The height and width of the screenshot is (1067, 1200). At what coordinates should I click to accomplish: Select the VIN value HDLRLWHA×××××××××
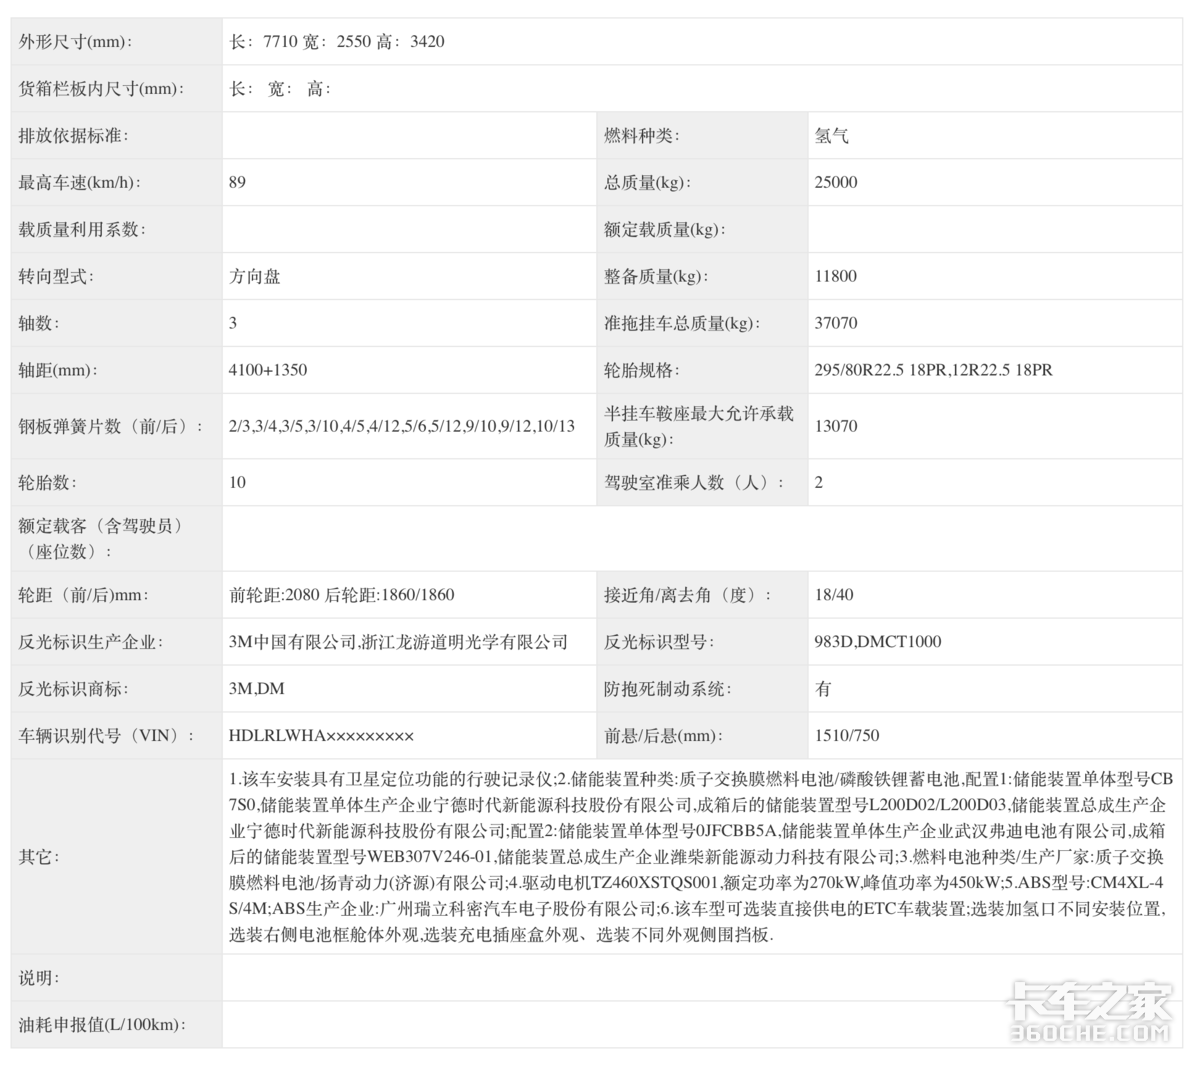pos(321,736)
